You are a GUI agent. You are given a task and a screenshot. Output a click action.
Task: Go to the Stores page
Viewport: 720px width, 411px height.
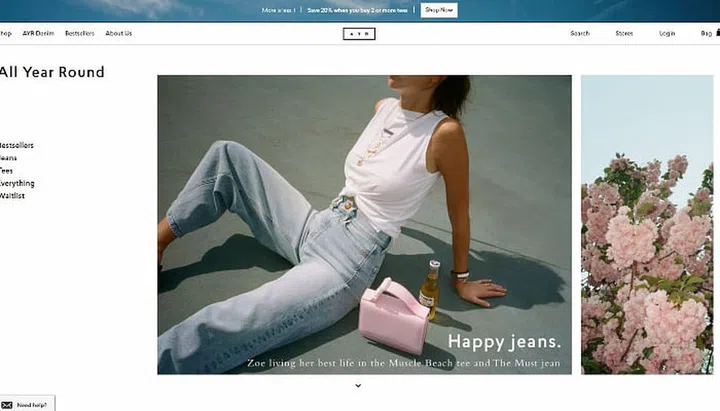pyautogui.click(x=624, y=33)
